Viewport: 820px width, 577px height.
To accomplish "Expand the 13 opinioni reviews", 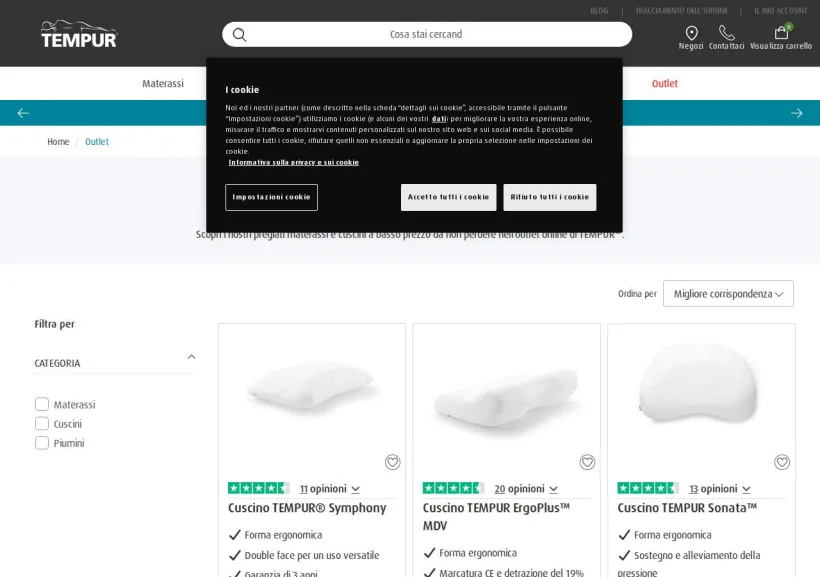I will [x=720, y=489].
